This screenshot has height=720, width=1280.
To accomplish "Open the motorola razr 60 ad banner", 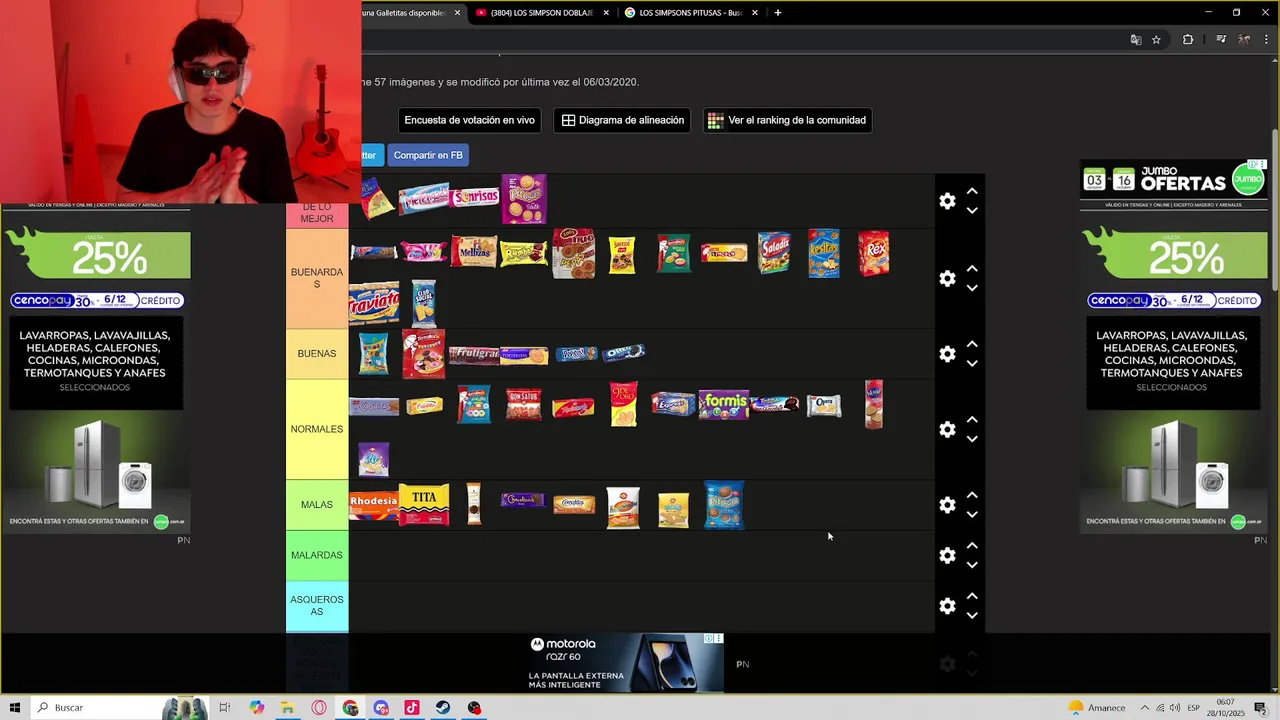I will point(625,662).
